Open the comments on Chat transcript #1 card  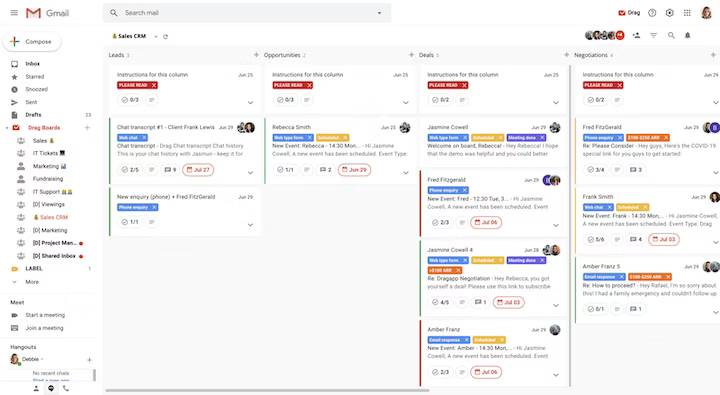170,170
